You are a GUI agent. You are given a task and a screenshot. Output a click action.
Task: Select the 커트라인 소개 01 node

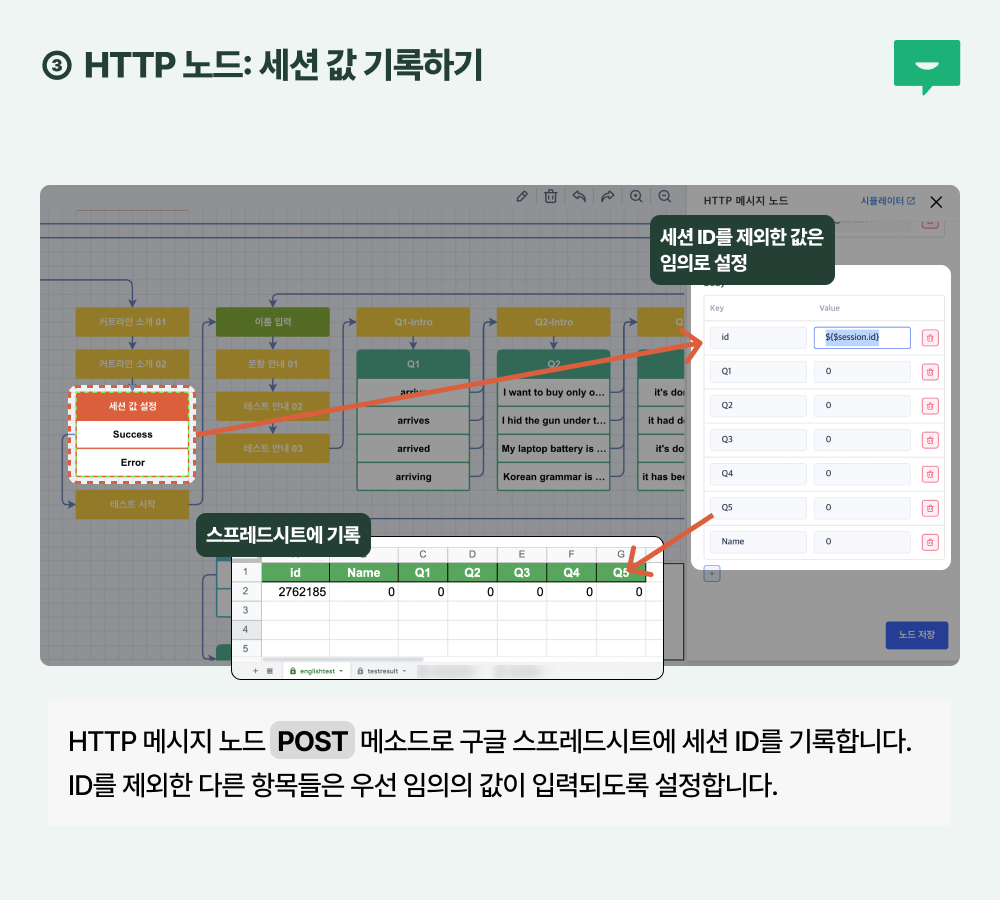[x=133, y=322]
